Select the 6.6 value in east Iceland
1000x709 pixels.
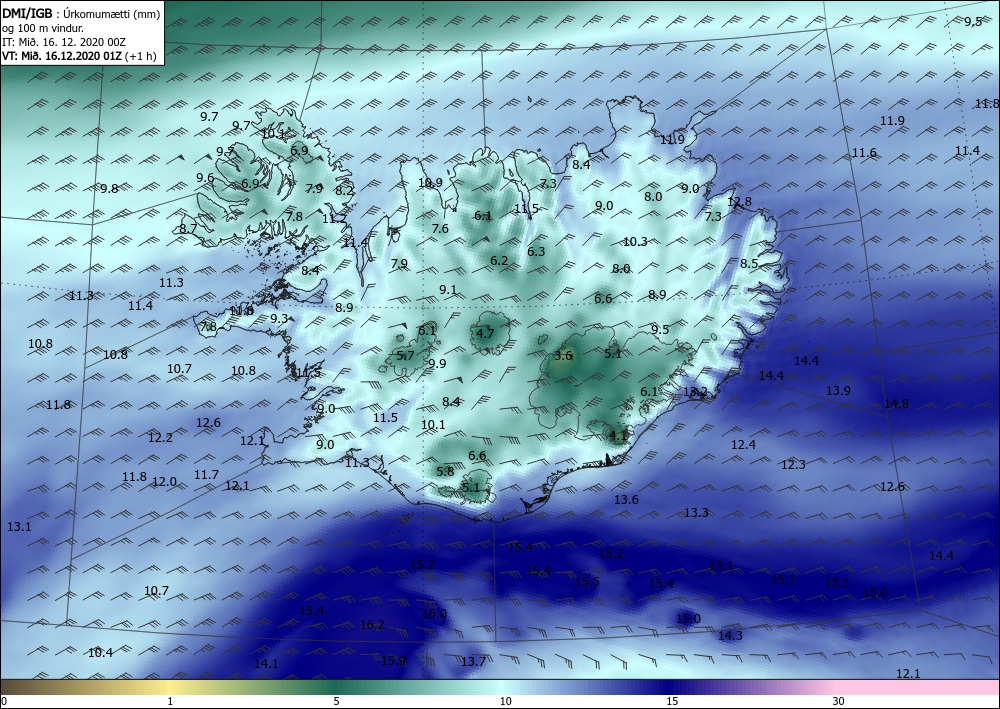(x=603, y=298)
